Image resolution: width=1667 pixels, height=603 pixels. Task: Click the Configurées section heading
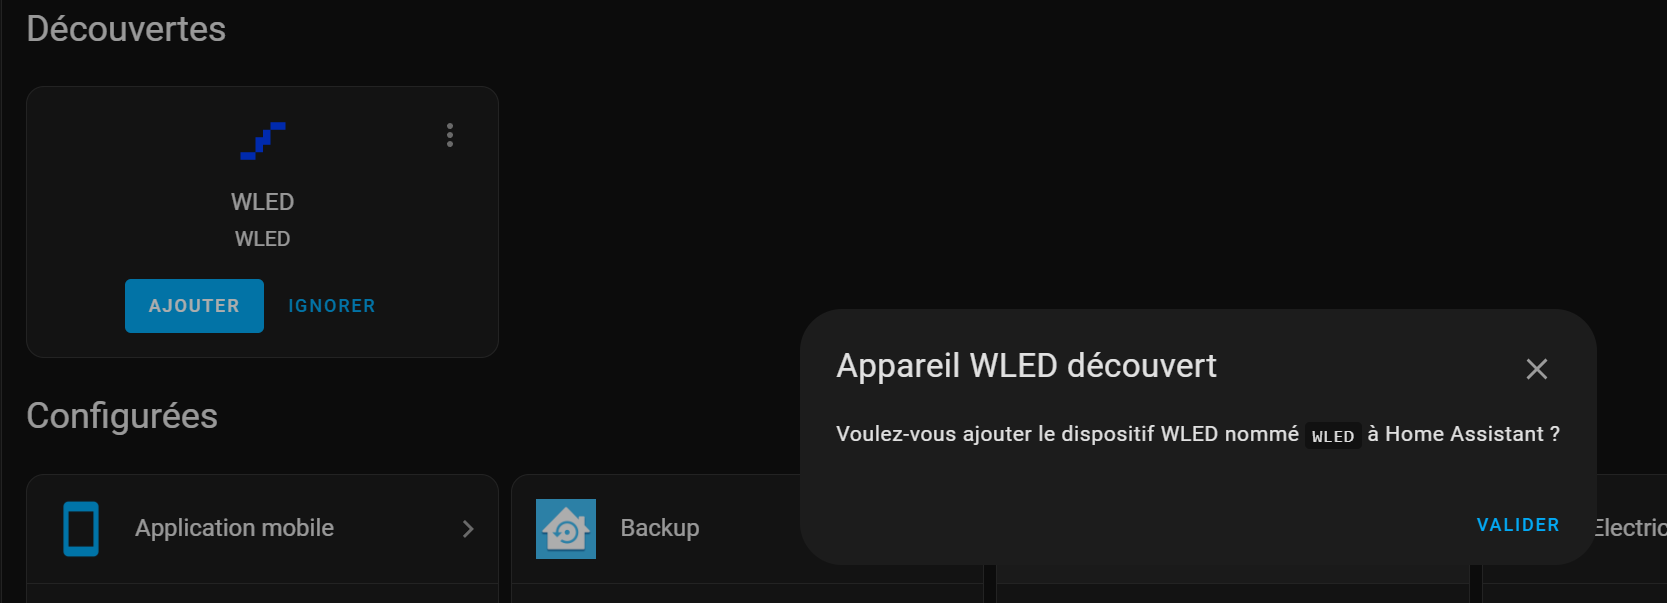click(x=122, y=416)
